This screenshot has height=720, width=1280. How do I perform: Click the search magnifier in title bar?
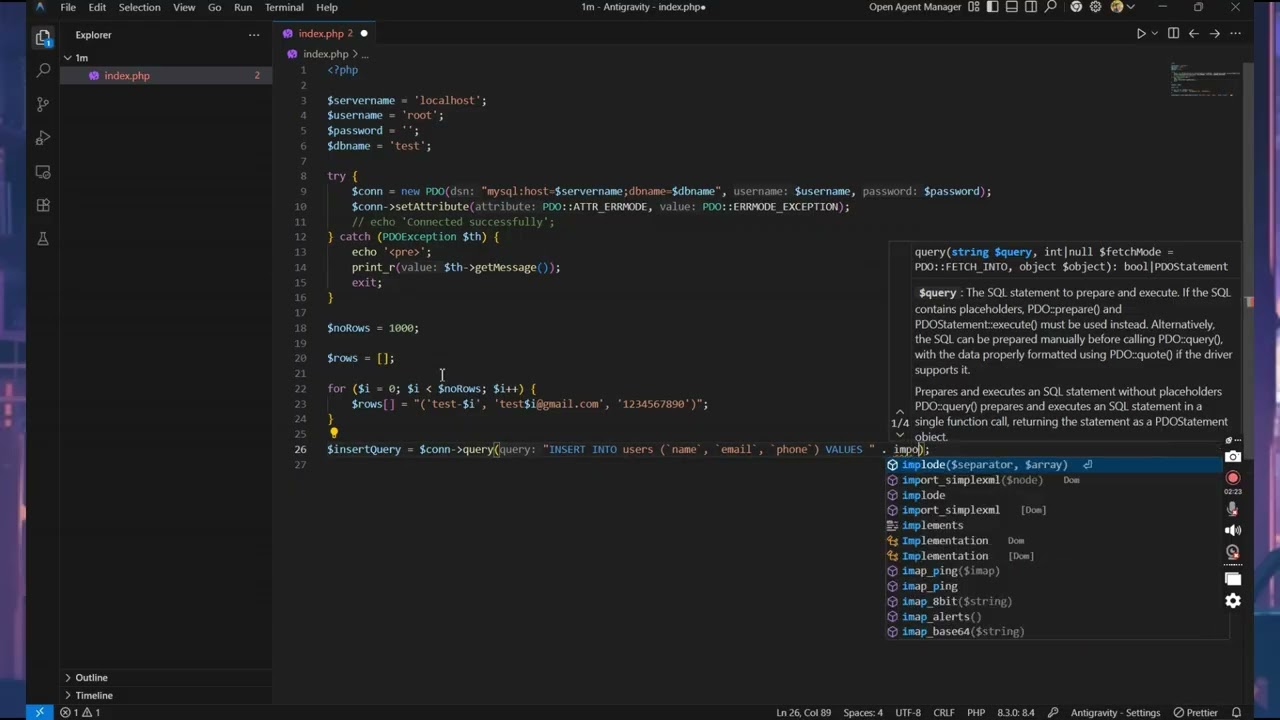pyautogui.click(x=1051, y=7)
